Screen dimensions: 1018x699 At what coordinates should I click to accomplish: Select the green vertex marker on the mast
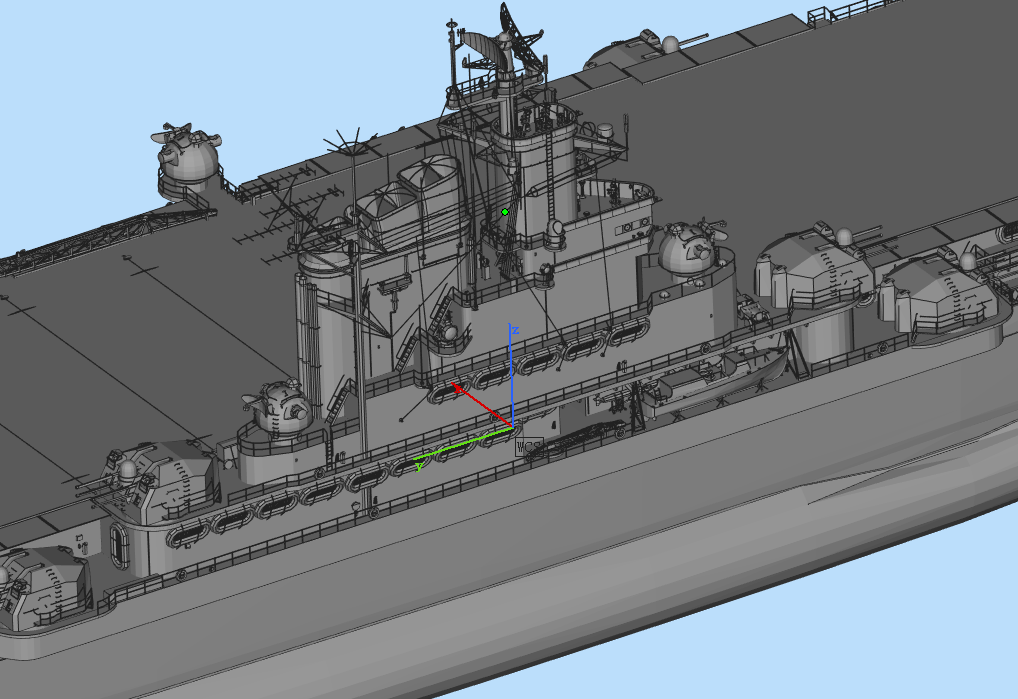point(505,213)
